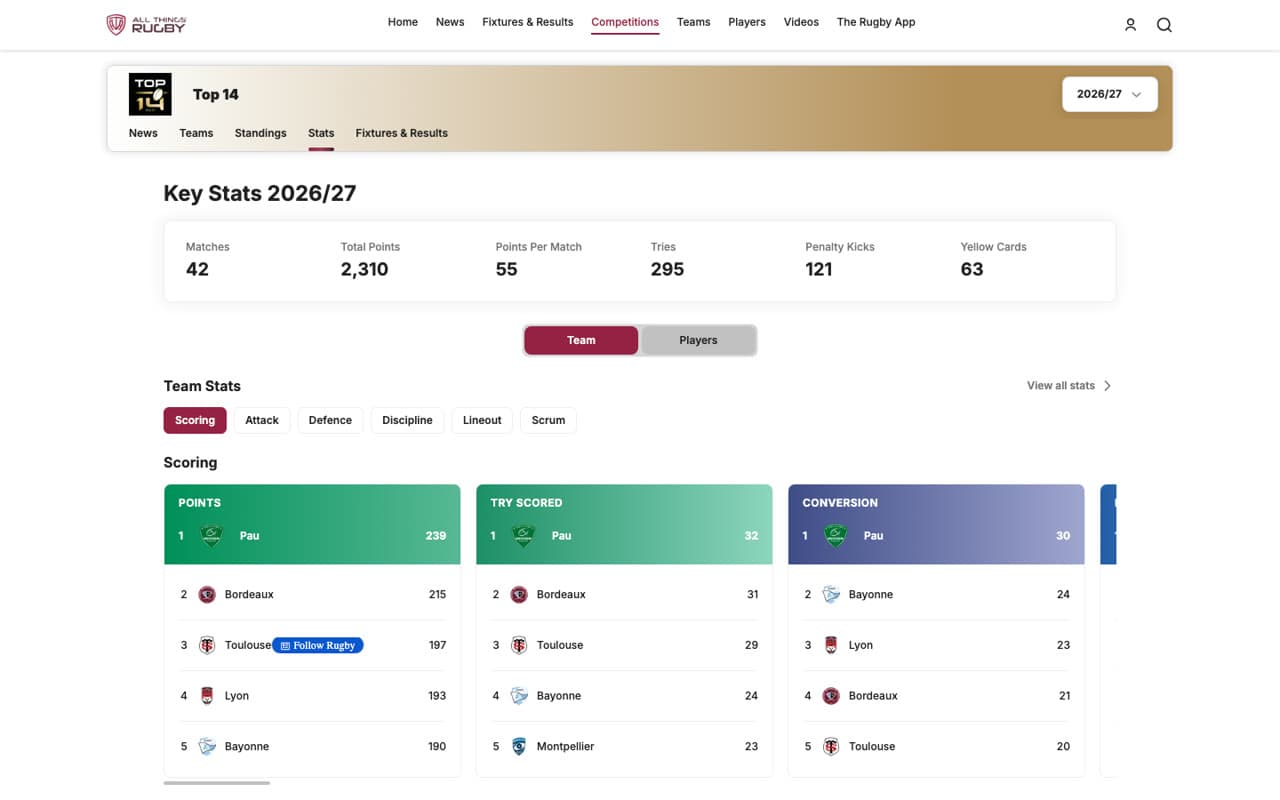Click Lyon crest in Conversion list

(x=831, y=645)
